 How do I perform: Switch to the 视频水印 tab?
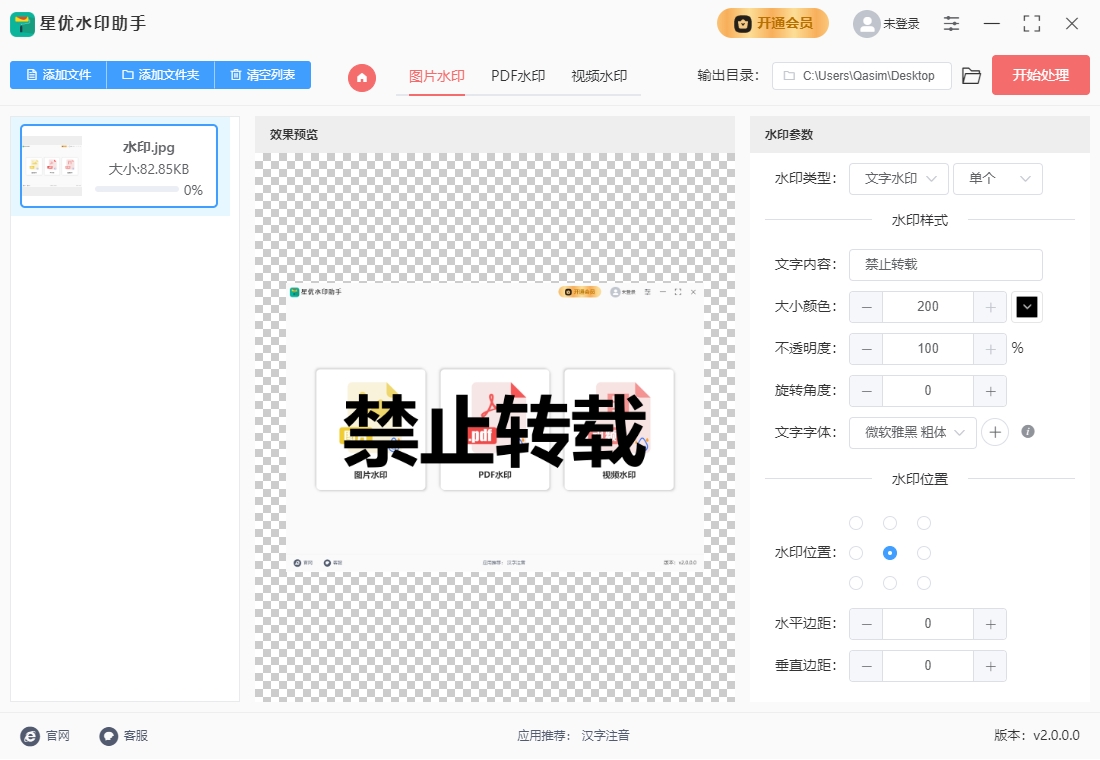pyautogui.click(x=599, y=76)
